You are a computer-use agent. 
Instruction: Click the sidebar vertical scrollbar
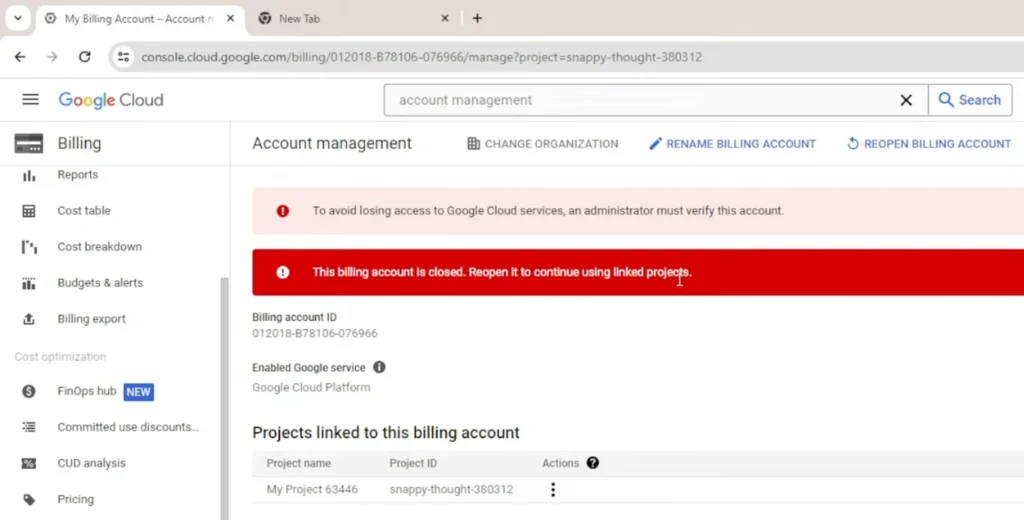tap(224, 380)
